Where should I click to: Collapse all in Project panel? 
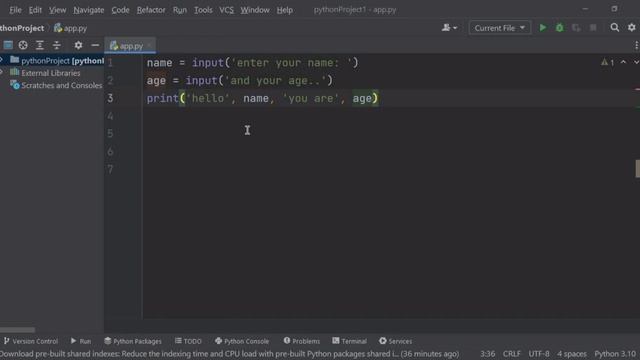point(57,45)
